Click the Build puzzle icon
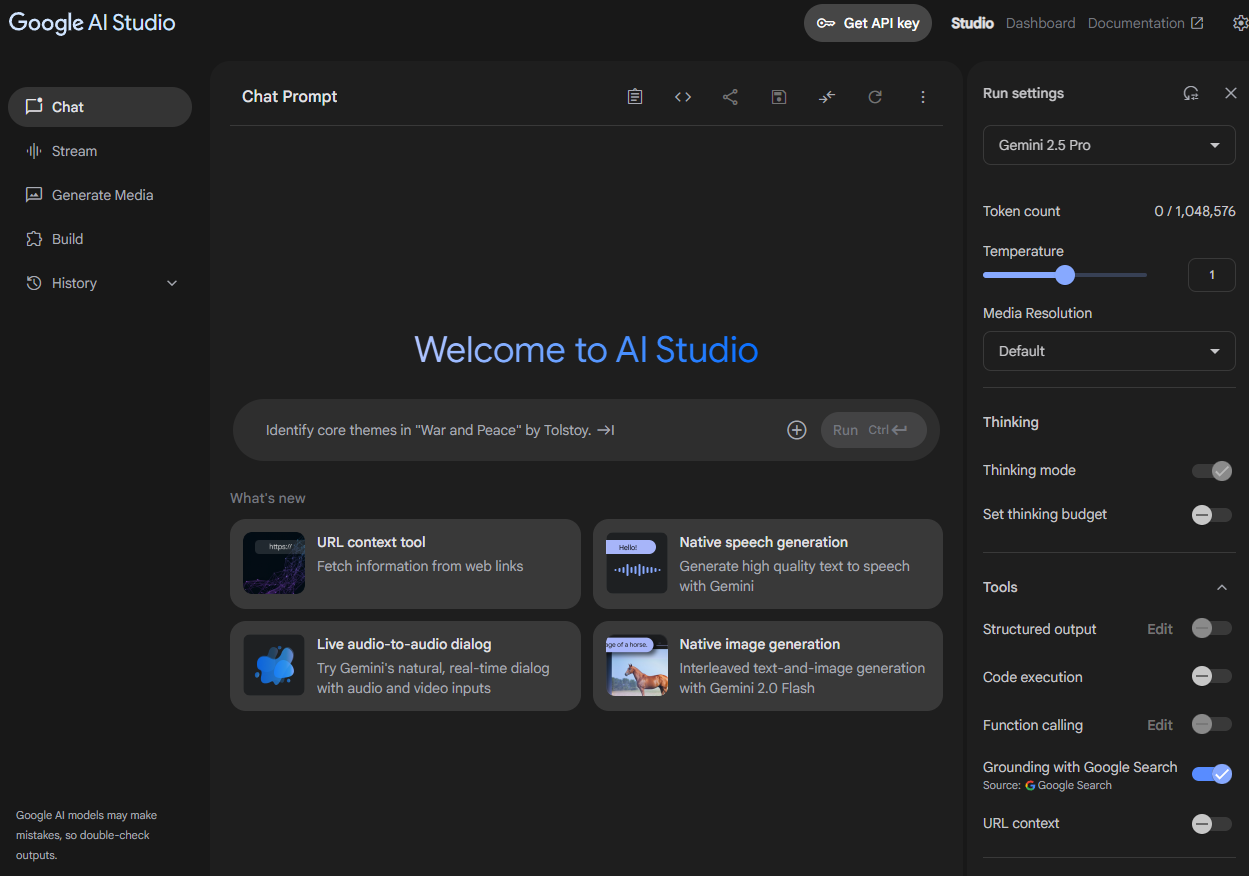Image resolution: width=1249 pixels, height=876 pixels. 34,239
